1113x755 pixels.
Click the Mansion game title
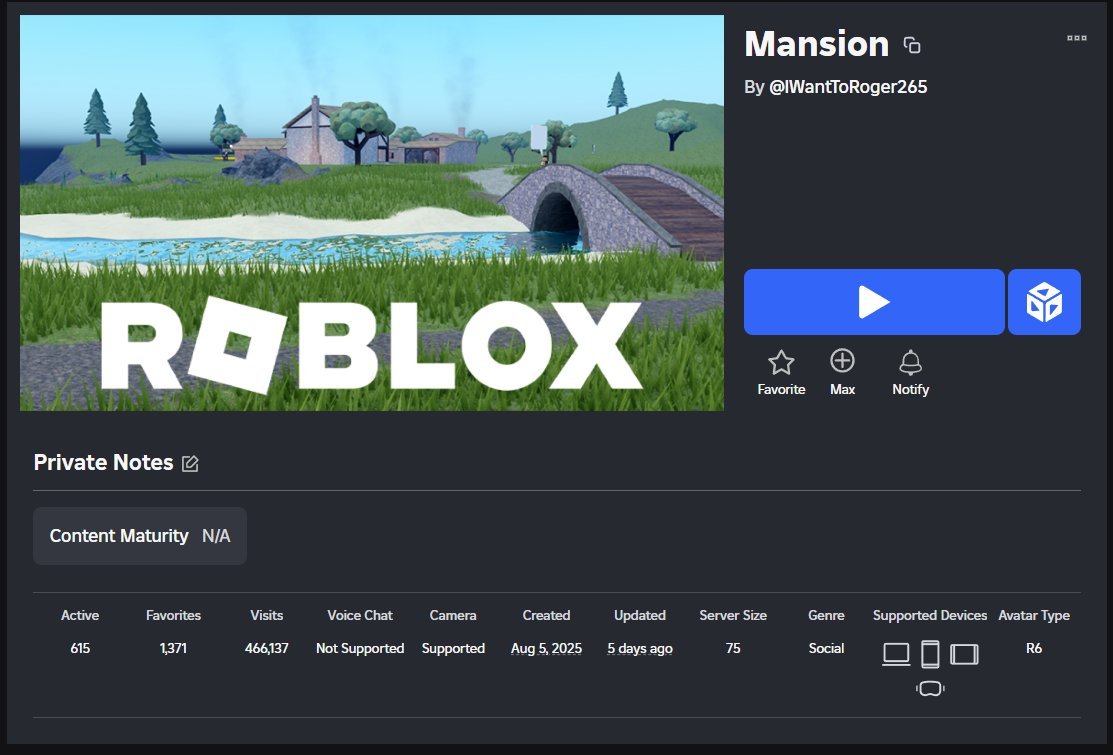[816, 44]
